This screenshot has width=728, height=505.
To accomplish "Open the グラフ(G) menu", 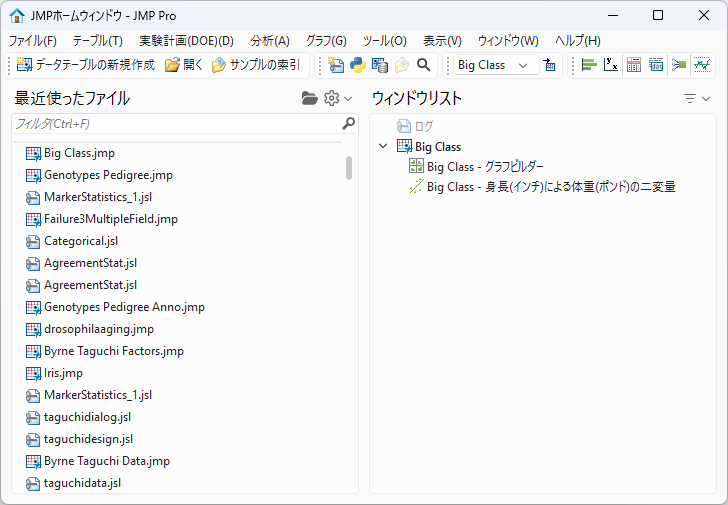I will [x=326, y=41].
